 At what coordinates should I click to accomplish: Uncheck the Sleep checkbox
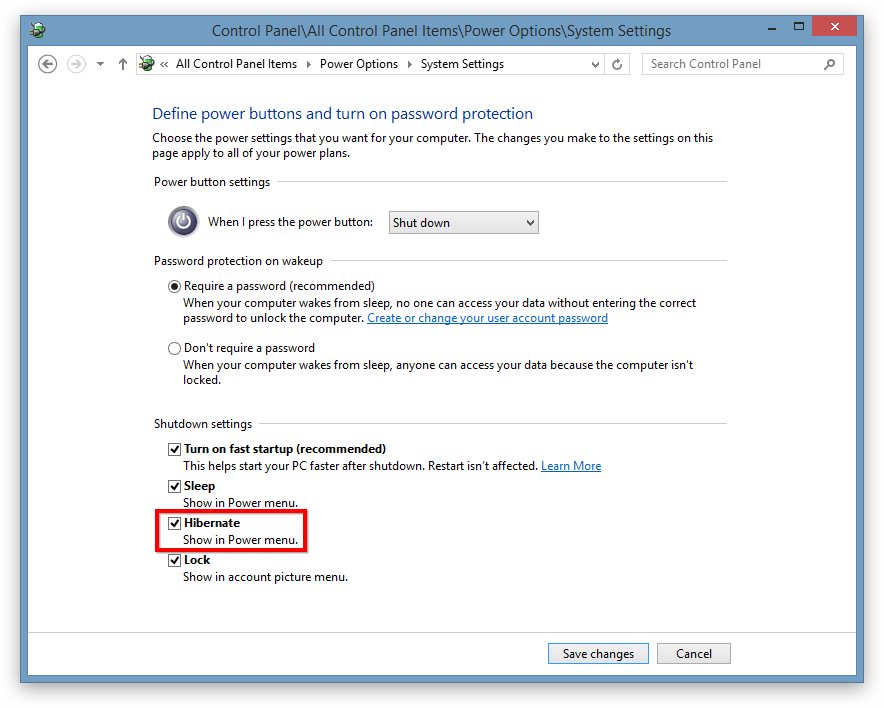(x=174, y=486)
